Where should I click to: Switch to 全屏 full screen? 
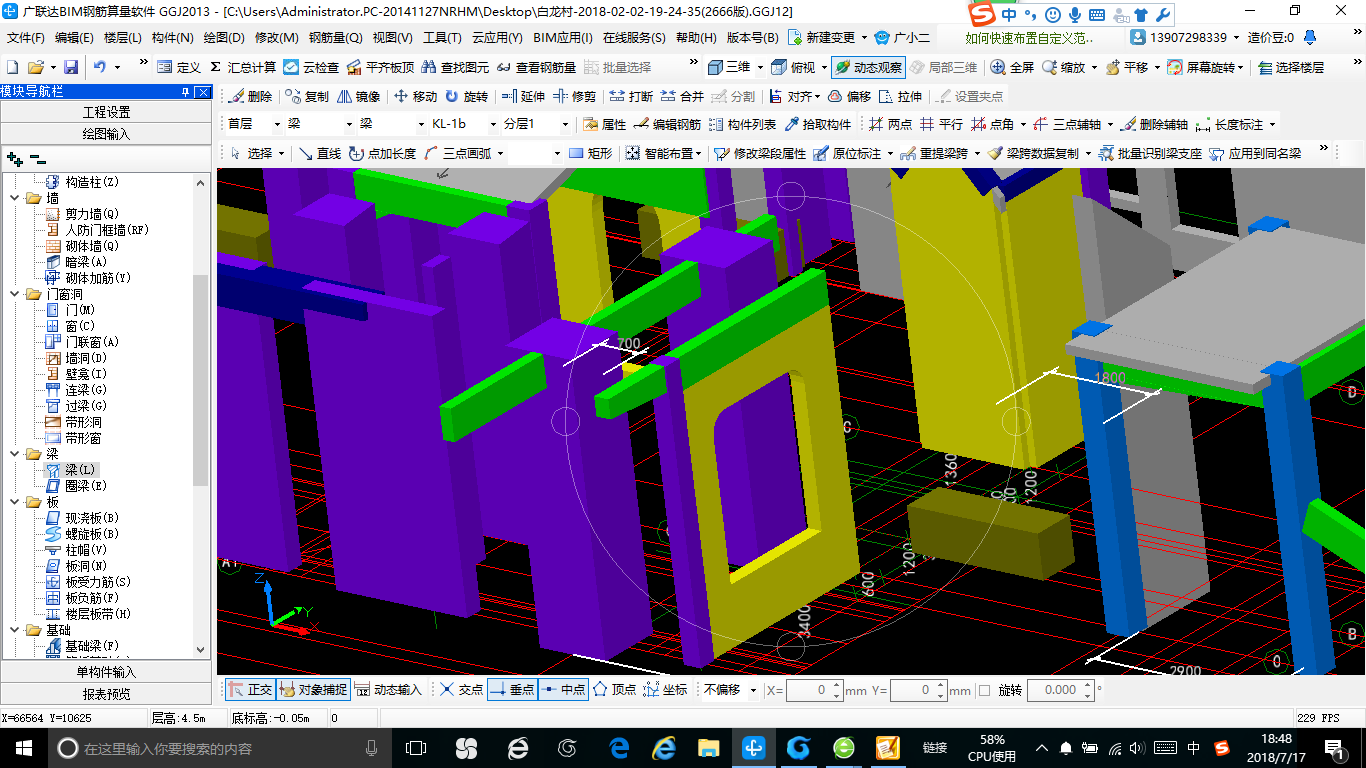coord(1012,67)
